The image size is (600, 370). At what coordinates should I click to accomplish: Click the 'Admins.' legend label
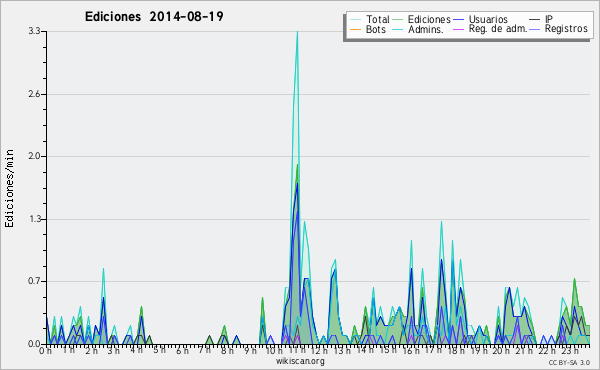[426, 29]
